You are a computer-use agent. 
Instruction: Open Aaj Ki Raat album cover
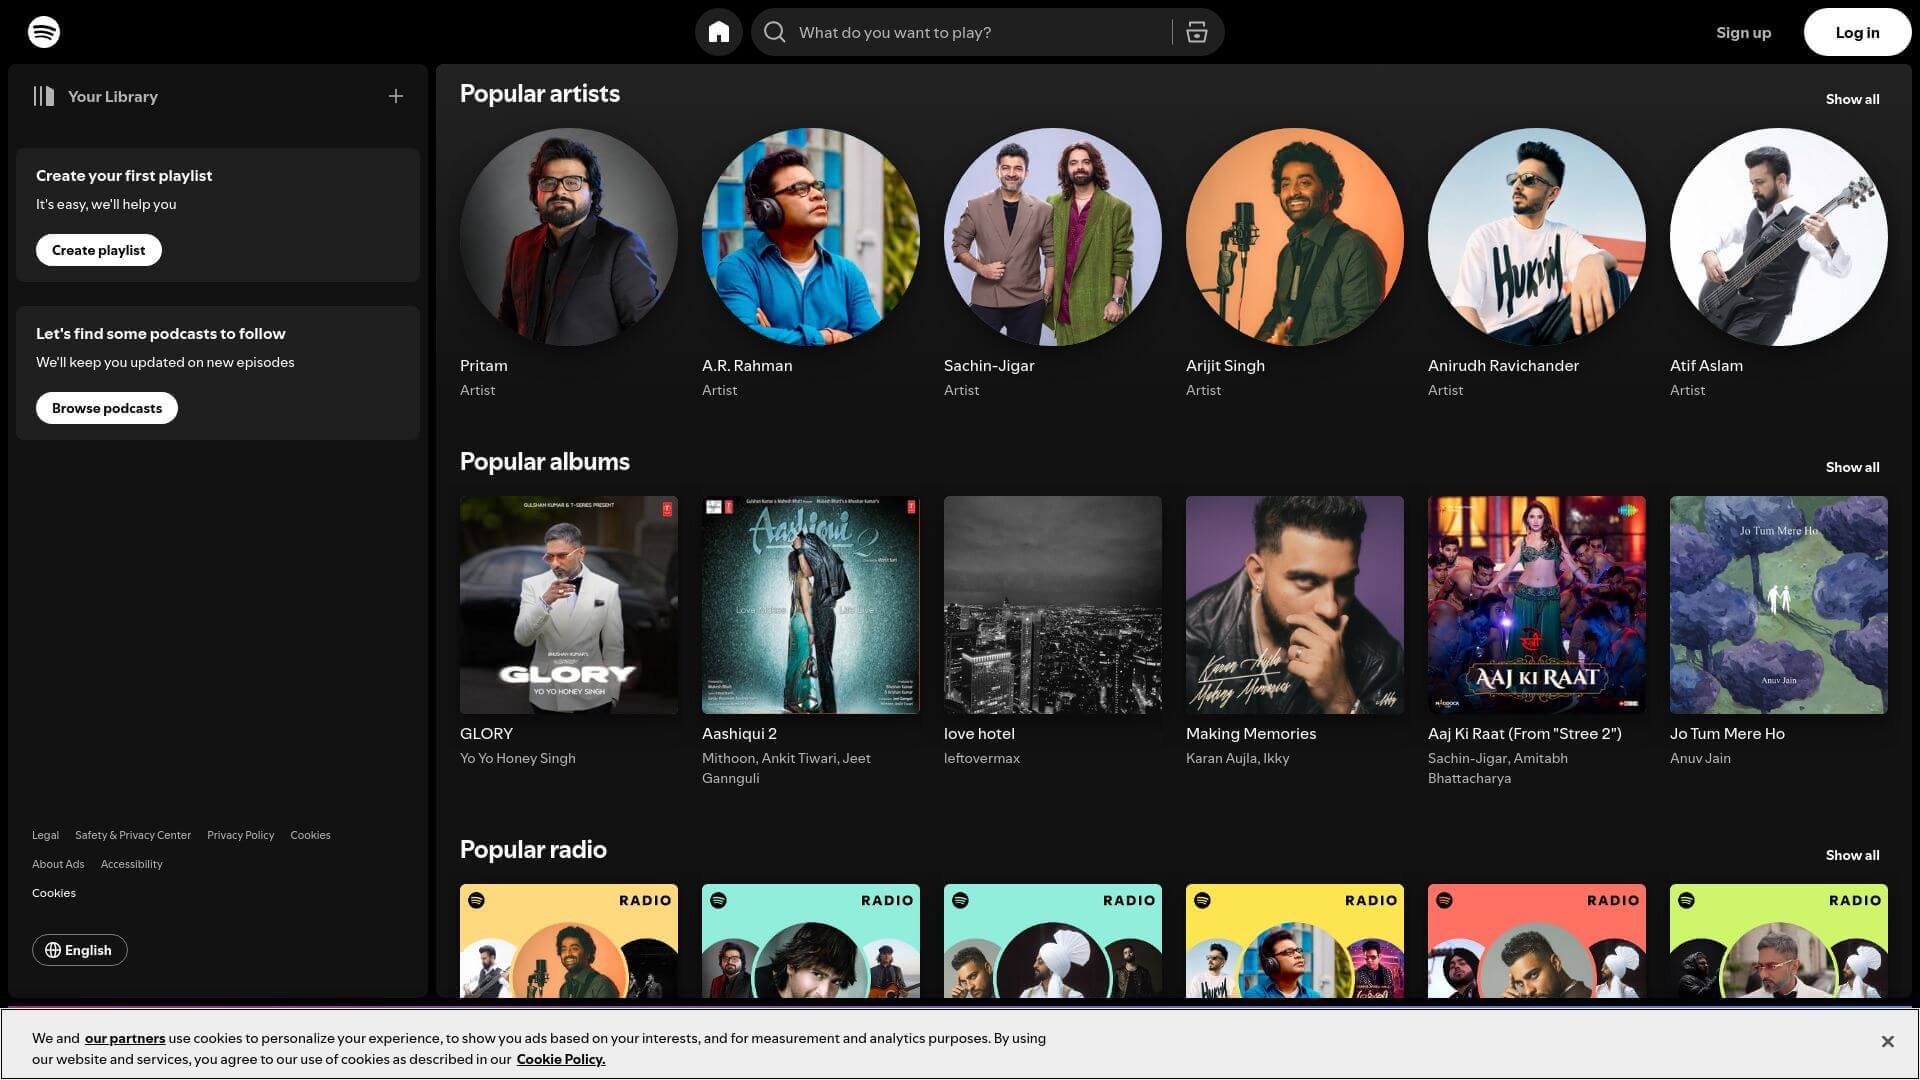1537,605
